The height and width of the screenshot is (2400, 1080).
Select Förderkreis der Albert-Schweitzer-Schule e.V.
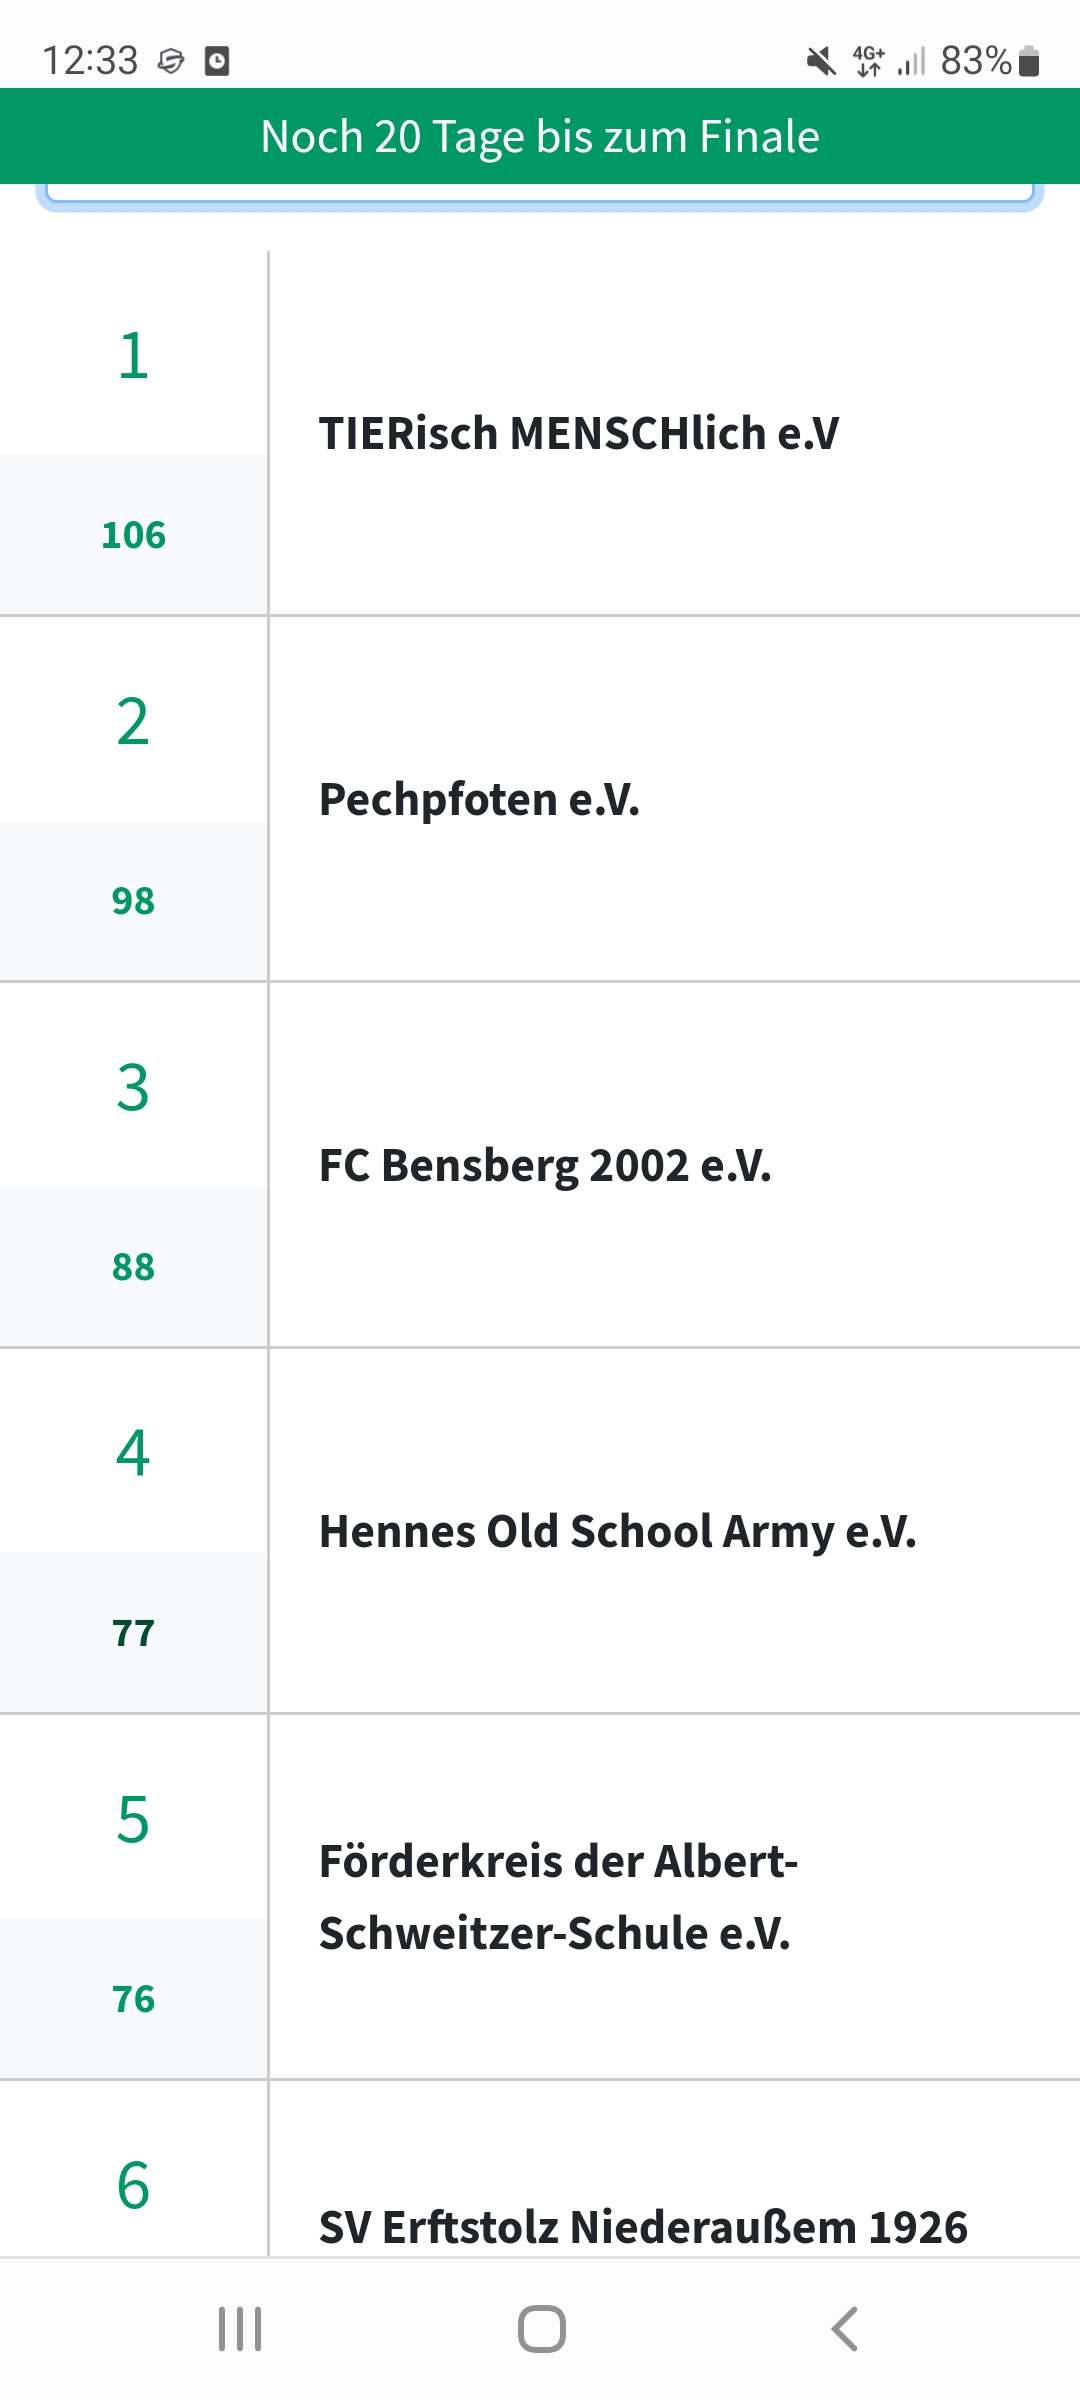click(557, 1897)
